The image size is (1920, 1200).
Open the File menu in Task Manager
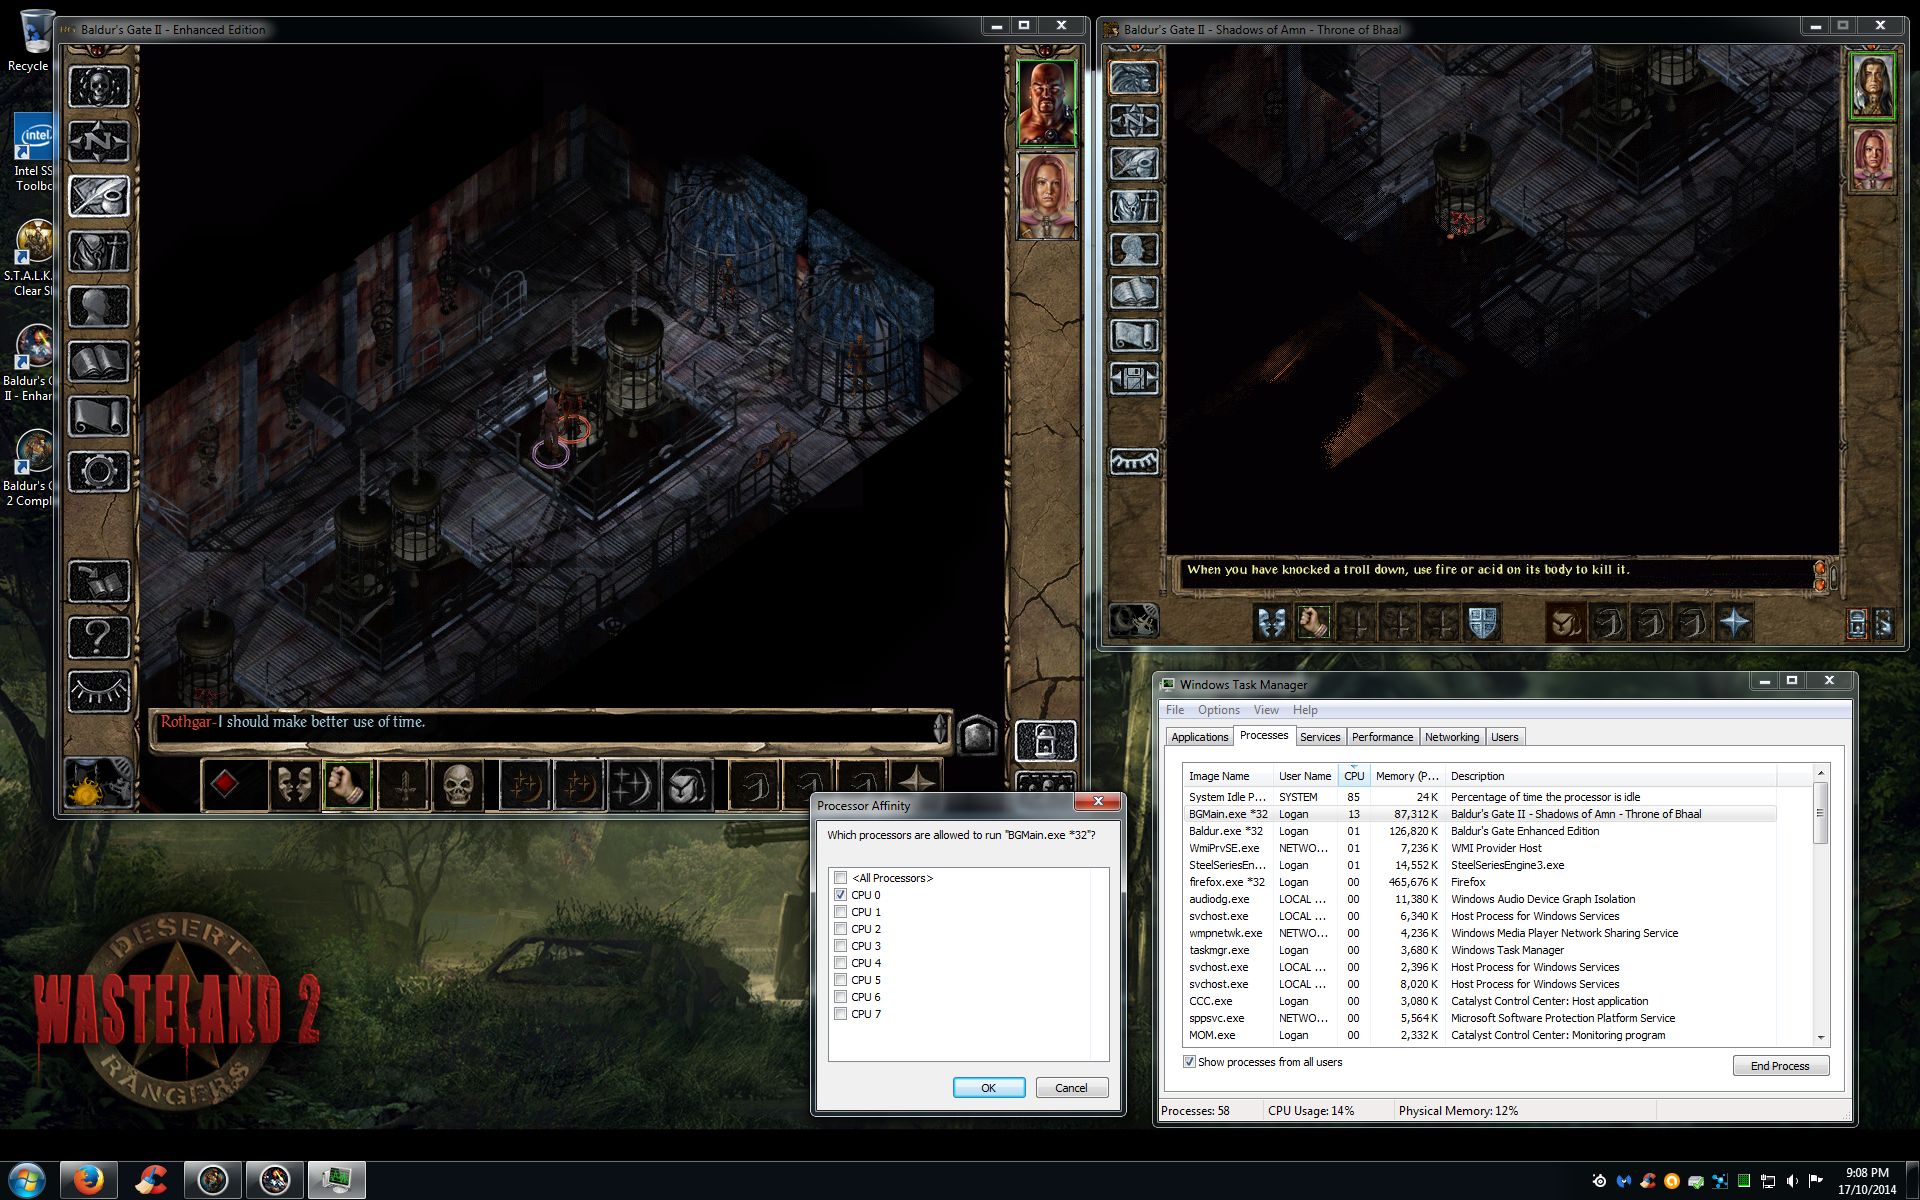1175,710
